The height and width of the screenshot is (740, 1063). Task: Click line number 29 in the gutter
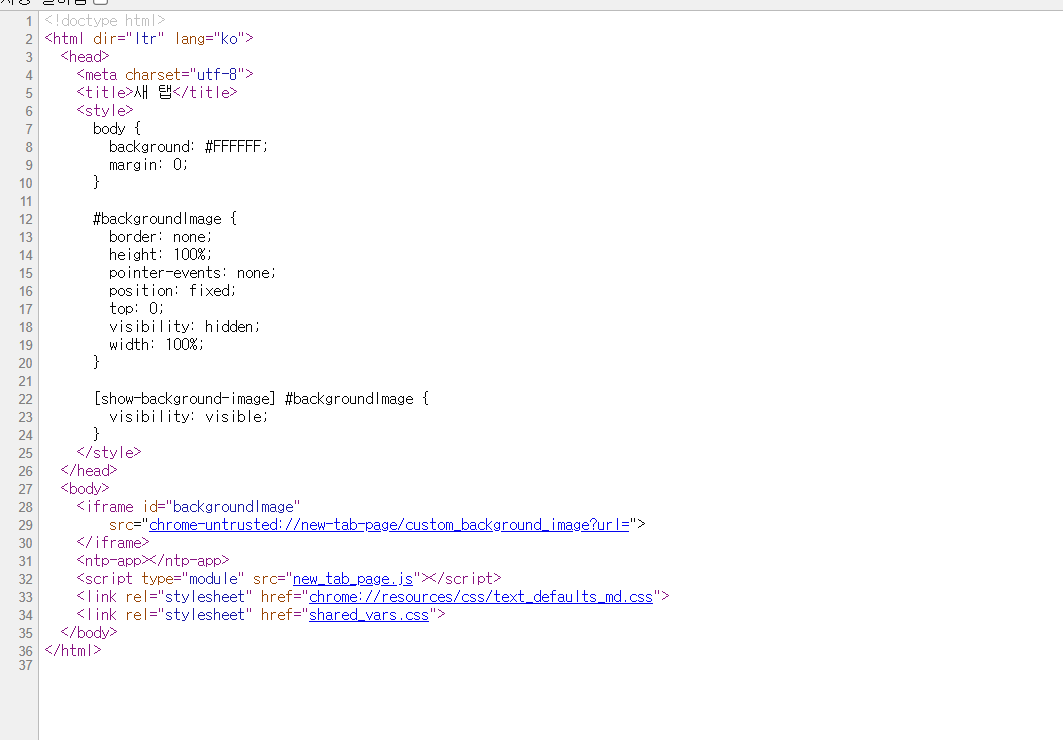[x=26, y=525]
